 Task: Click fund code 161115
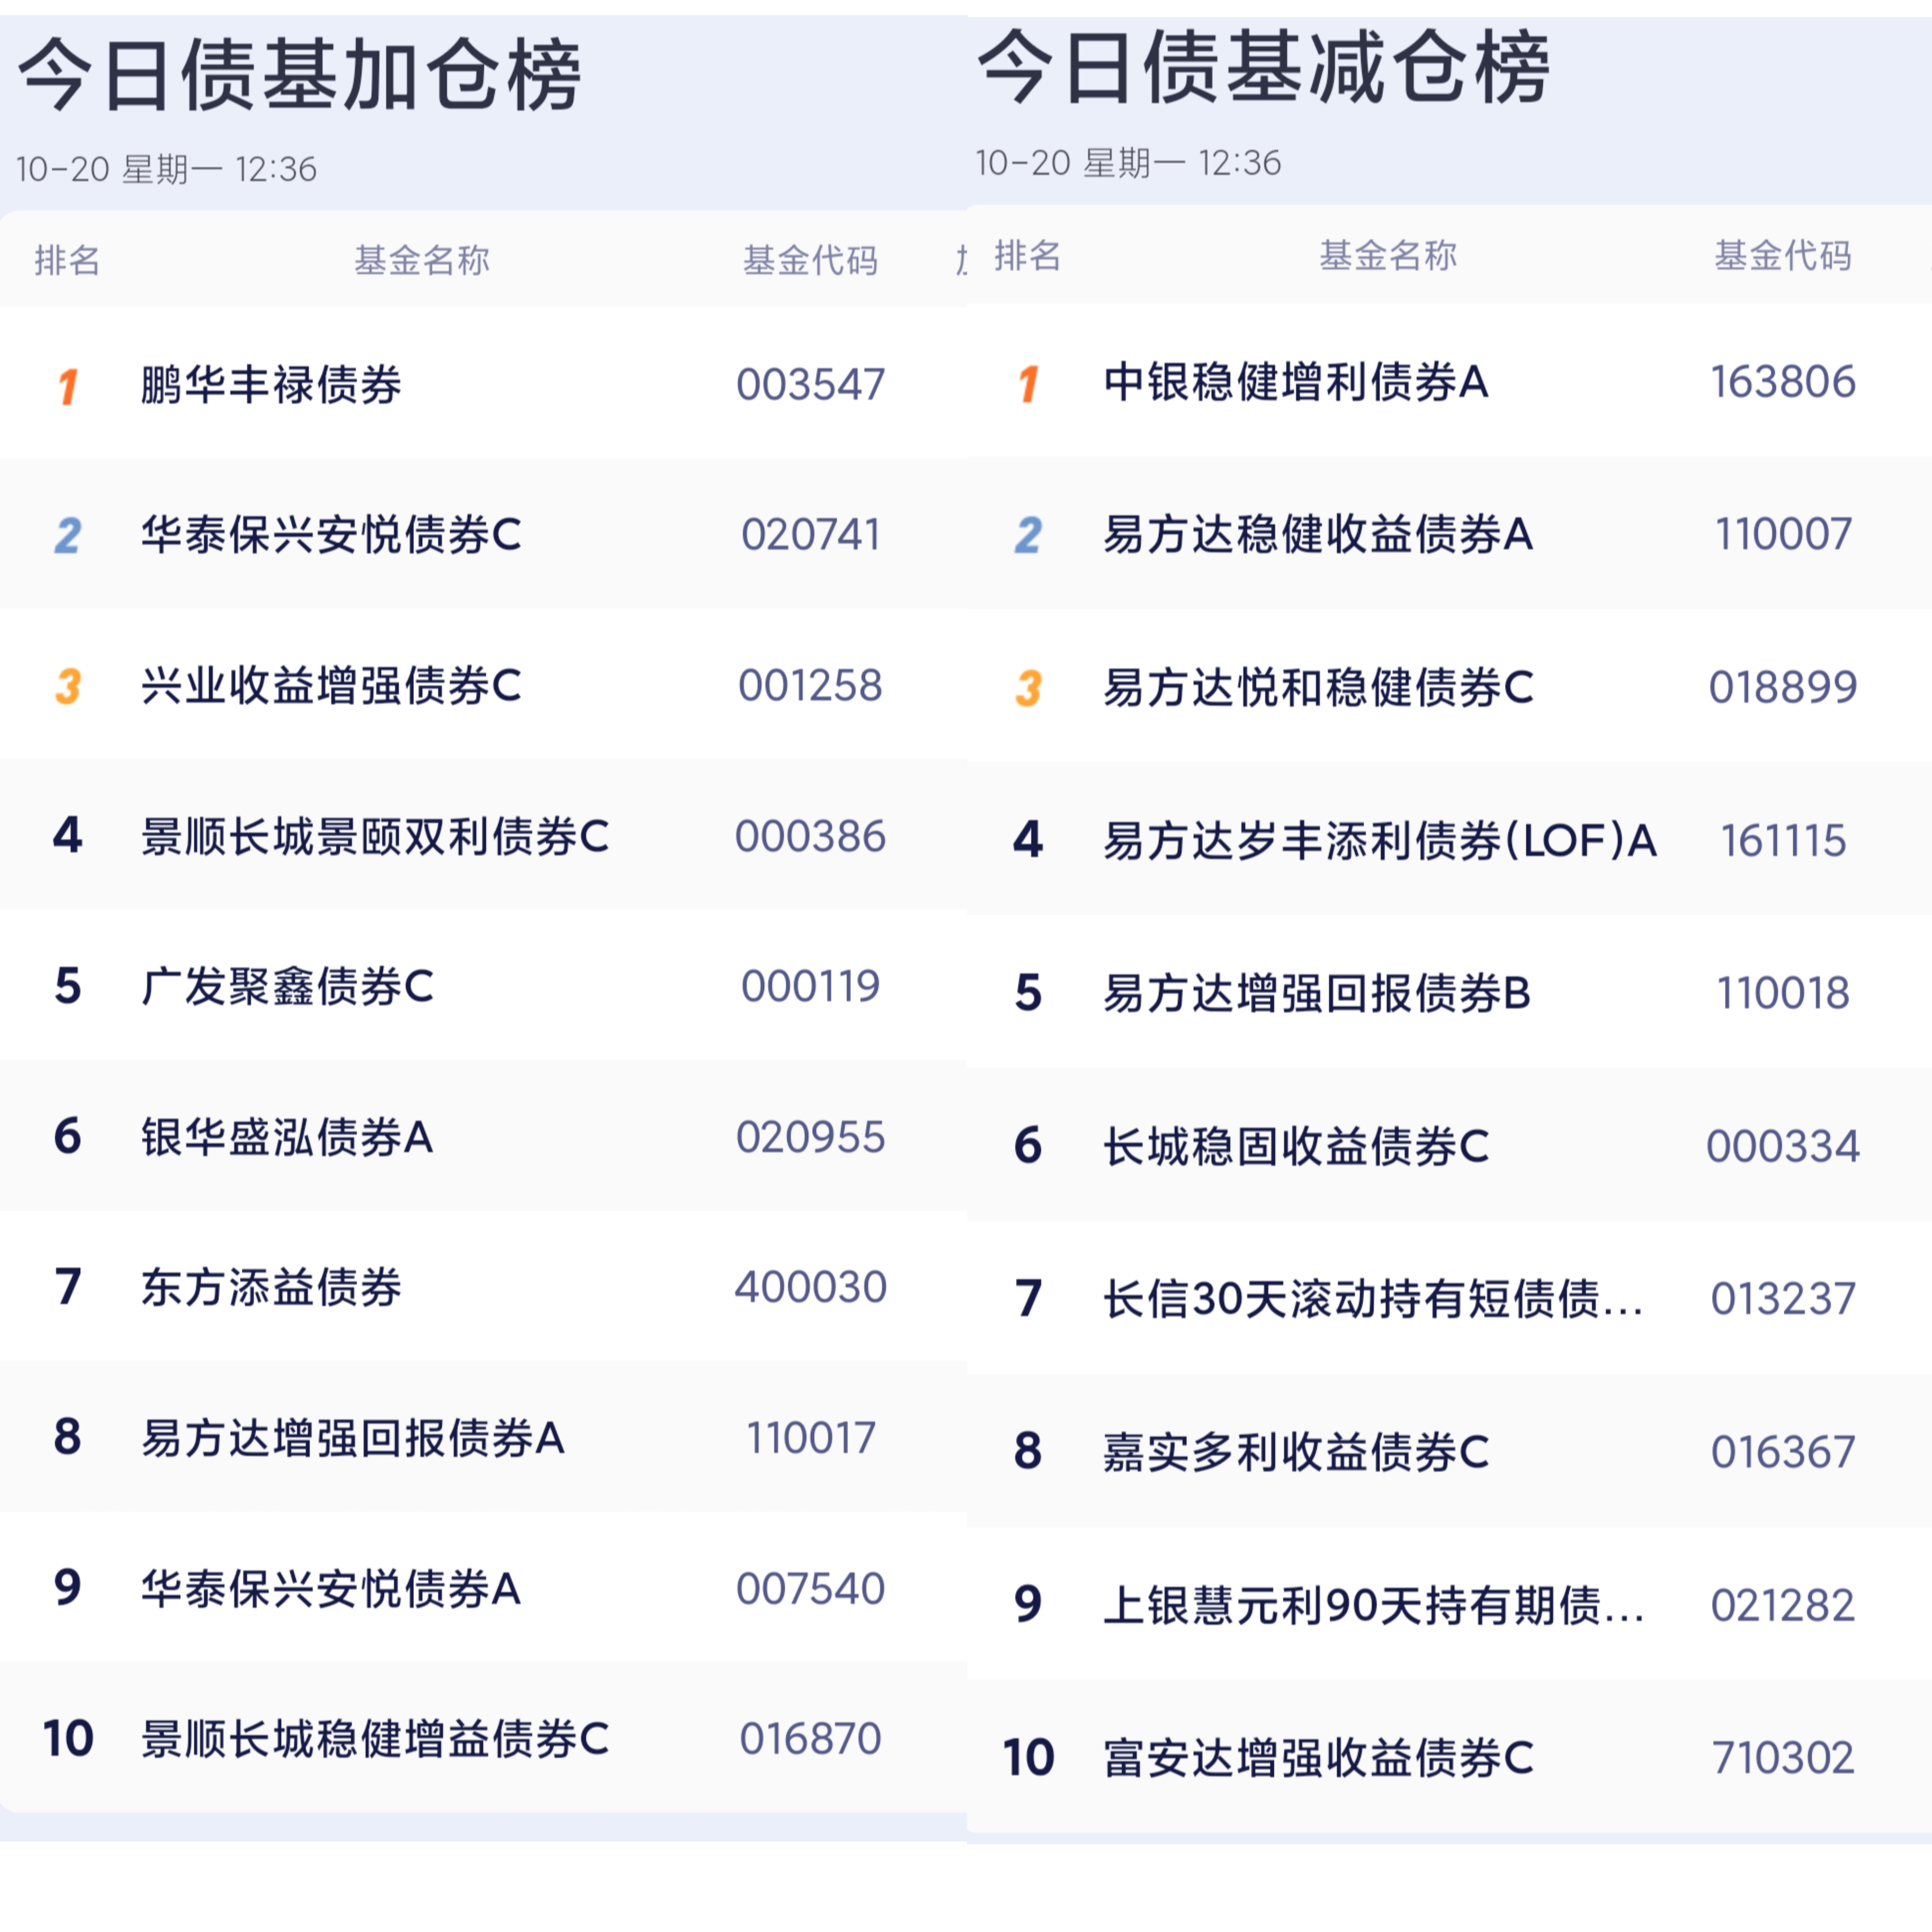coord(1783,841)
